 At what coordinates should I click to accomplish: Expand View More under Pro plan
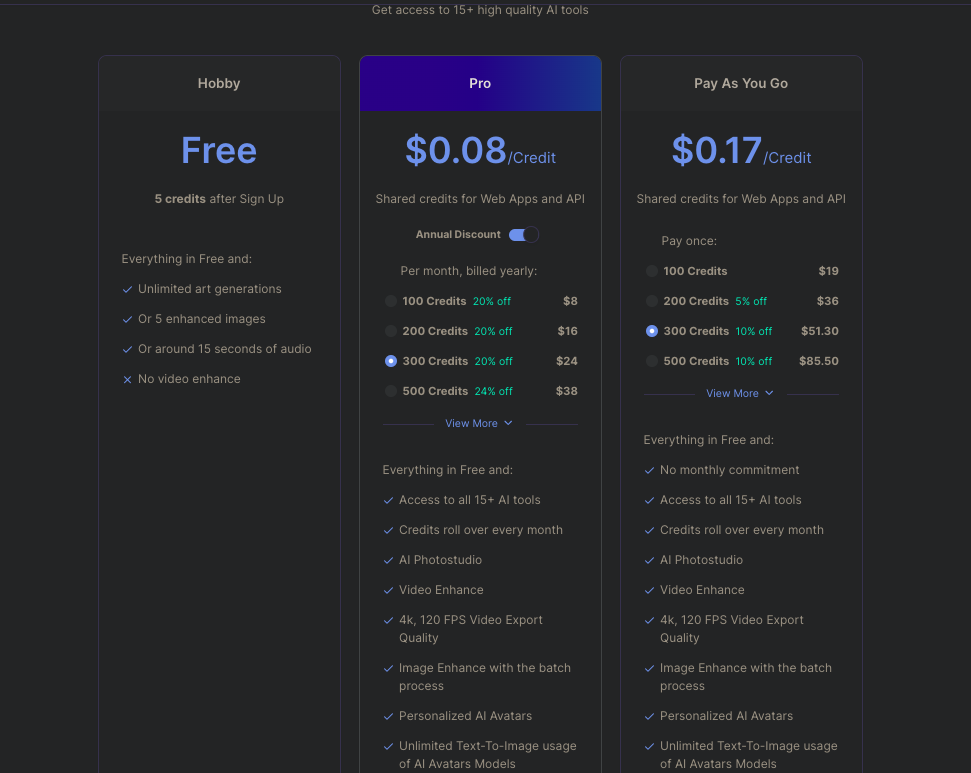pyautogui.click(x=472, y=424)
